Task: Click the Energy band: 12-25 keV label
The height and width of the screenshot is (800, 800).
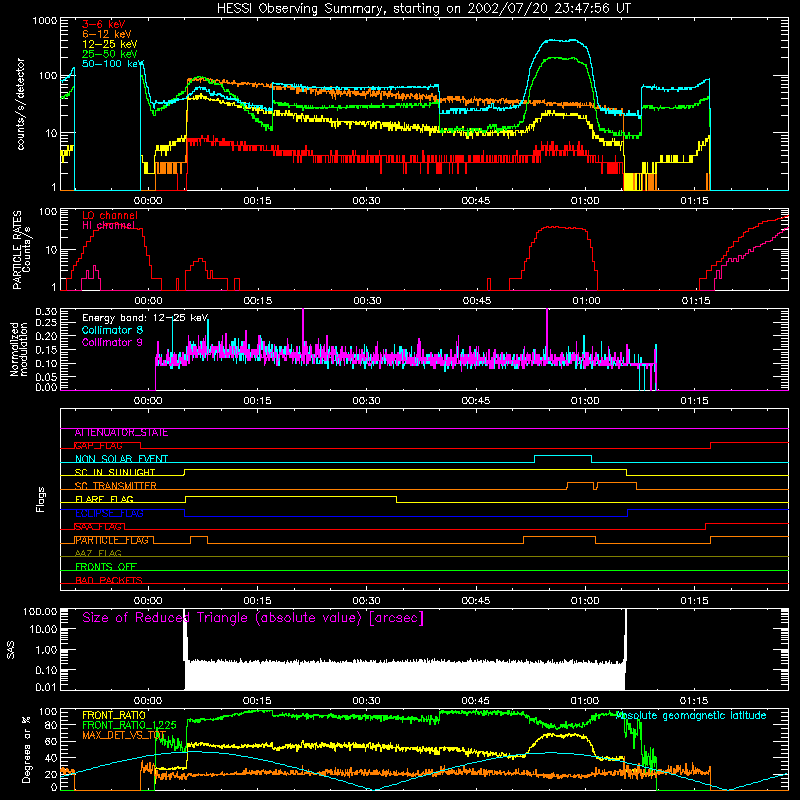Action: click(x=145, y=318)
